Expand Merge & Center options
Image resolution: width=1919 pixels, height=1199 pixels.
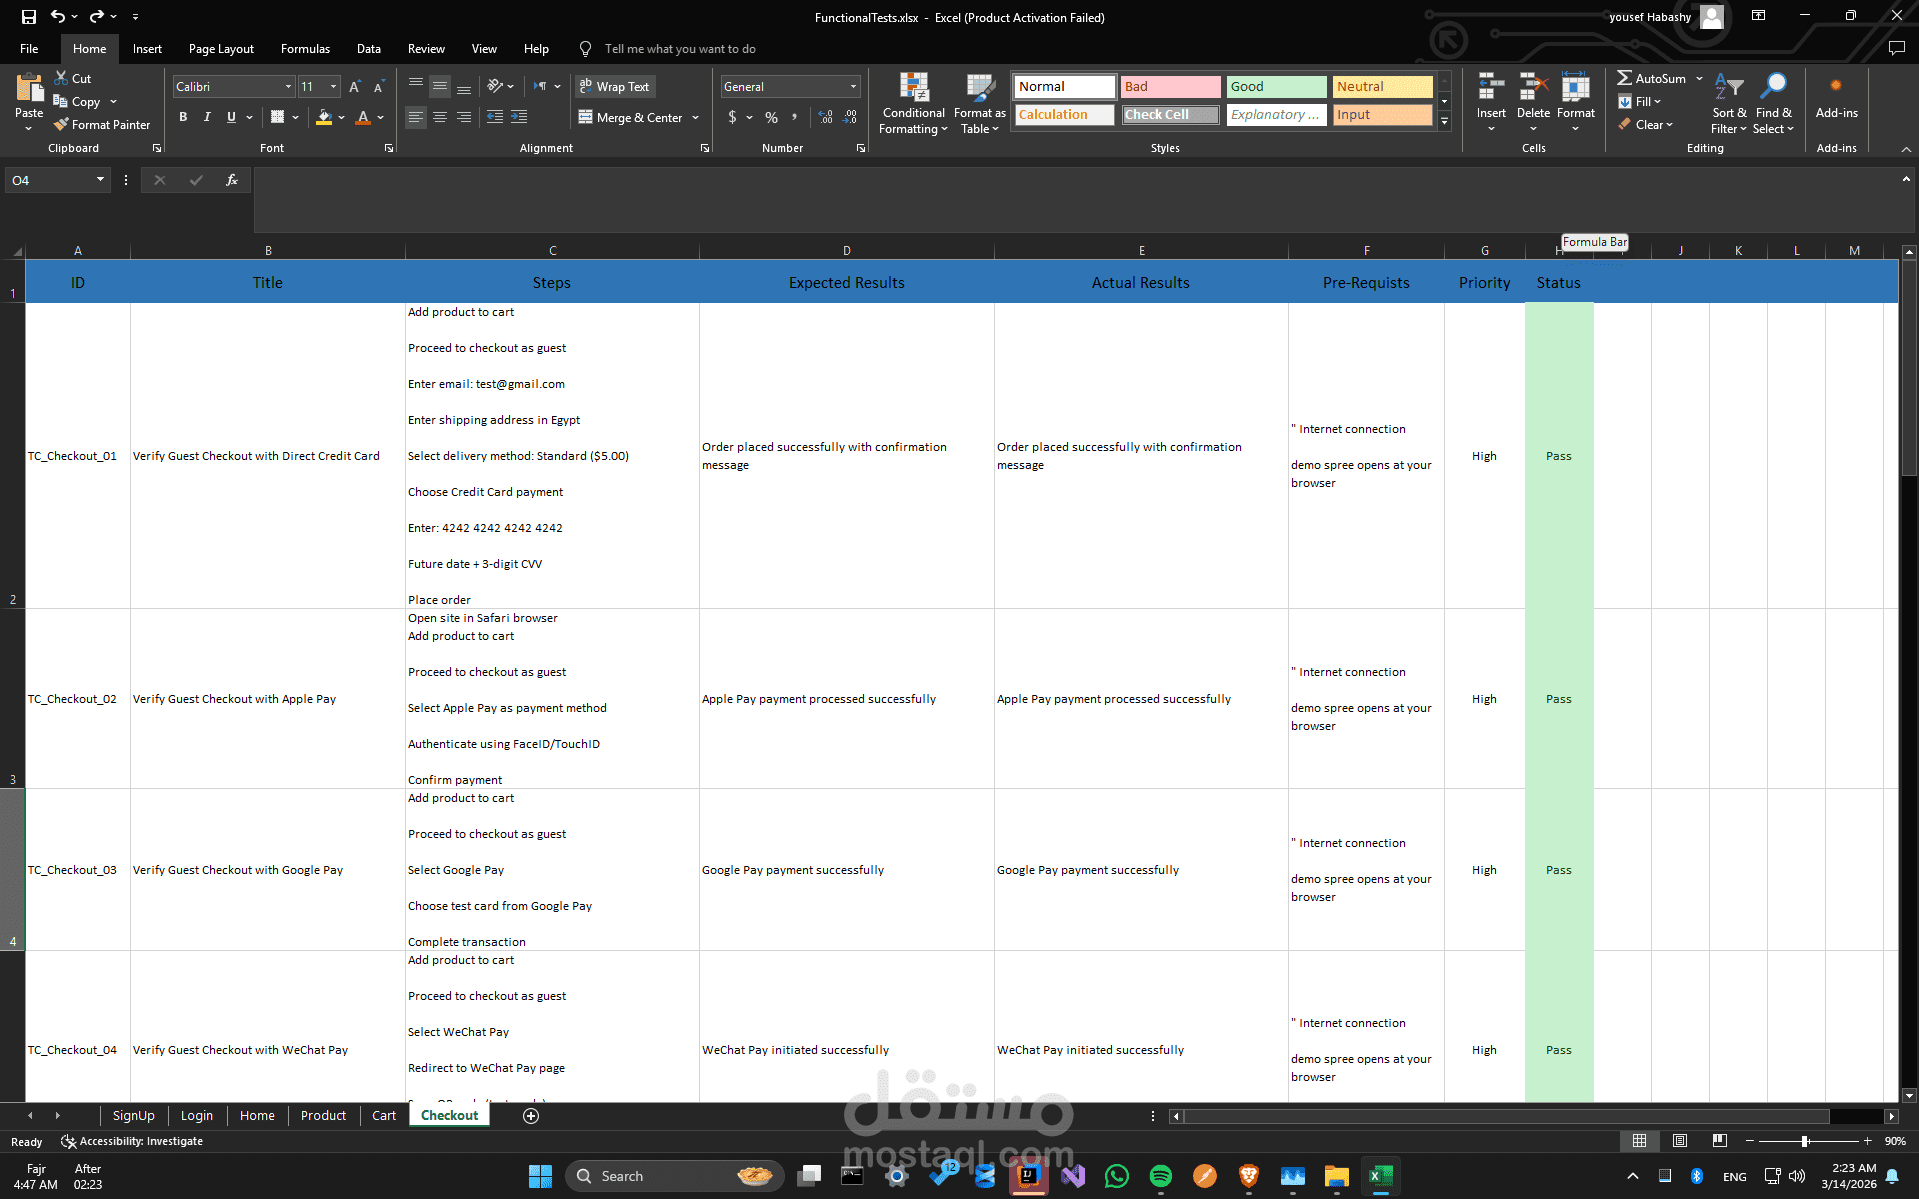696,117
